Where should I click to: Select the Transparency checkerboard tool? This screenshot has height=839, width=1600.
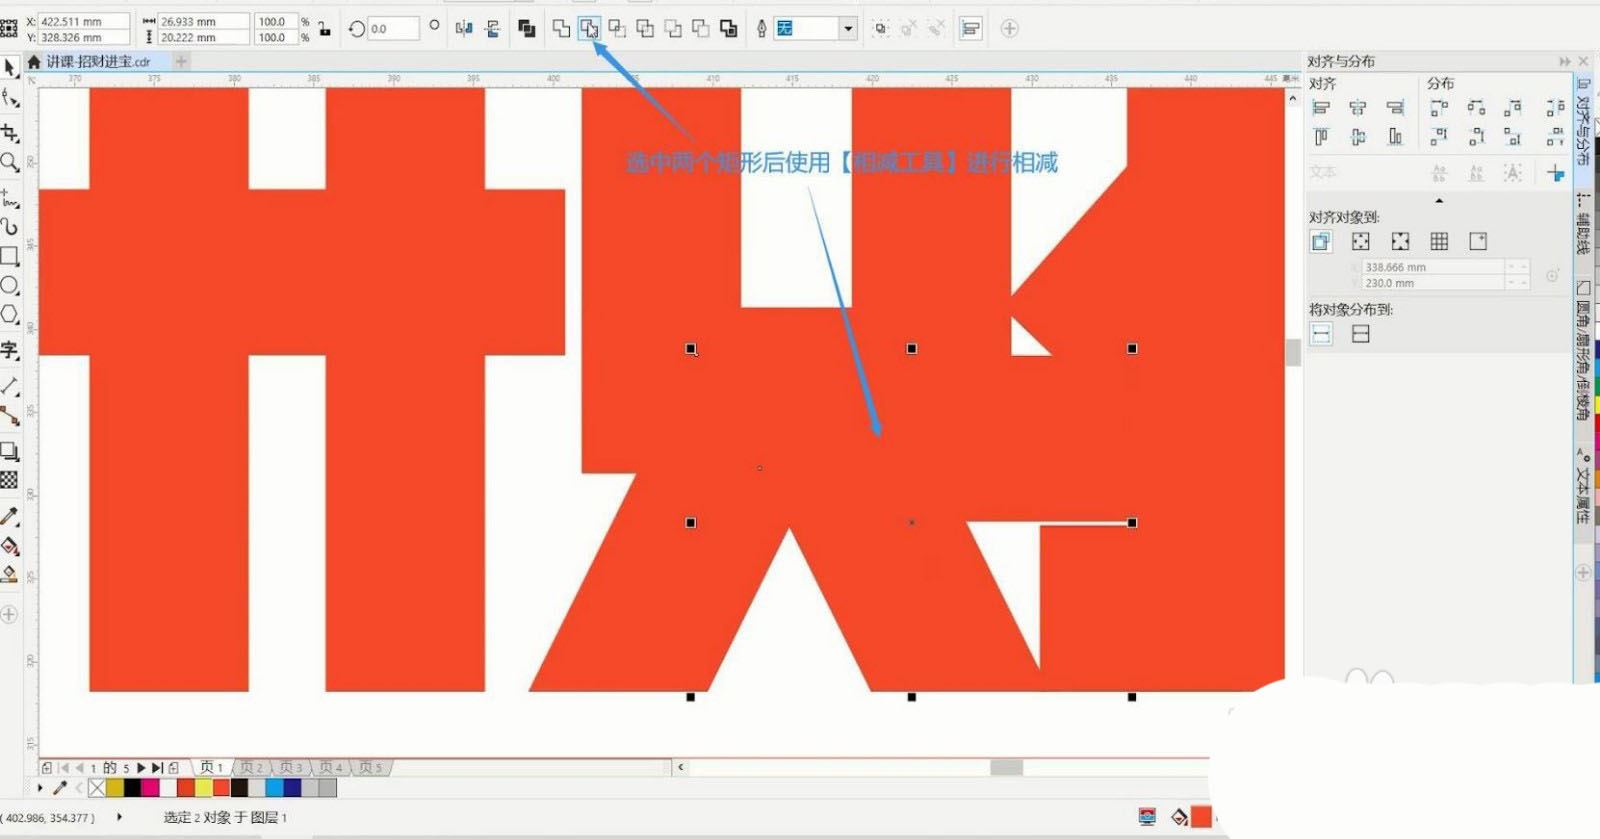10,480
